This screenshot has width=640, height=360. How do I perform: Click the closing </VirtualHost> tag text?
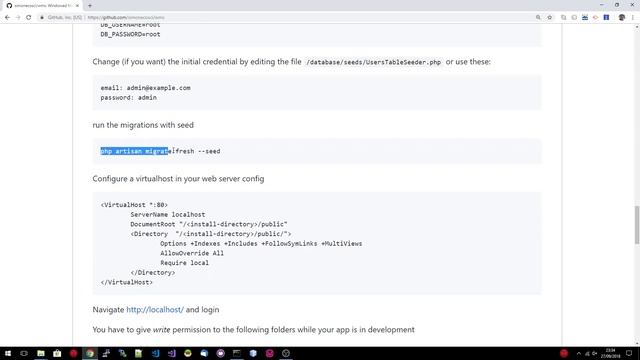(x=127, y=282)
